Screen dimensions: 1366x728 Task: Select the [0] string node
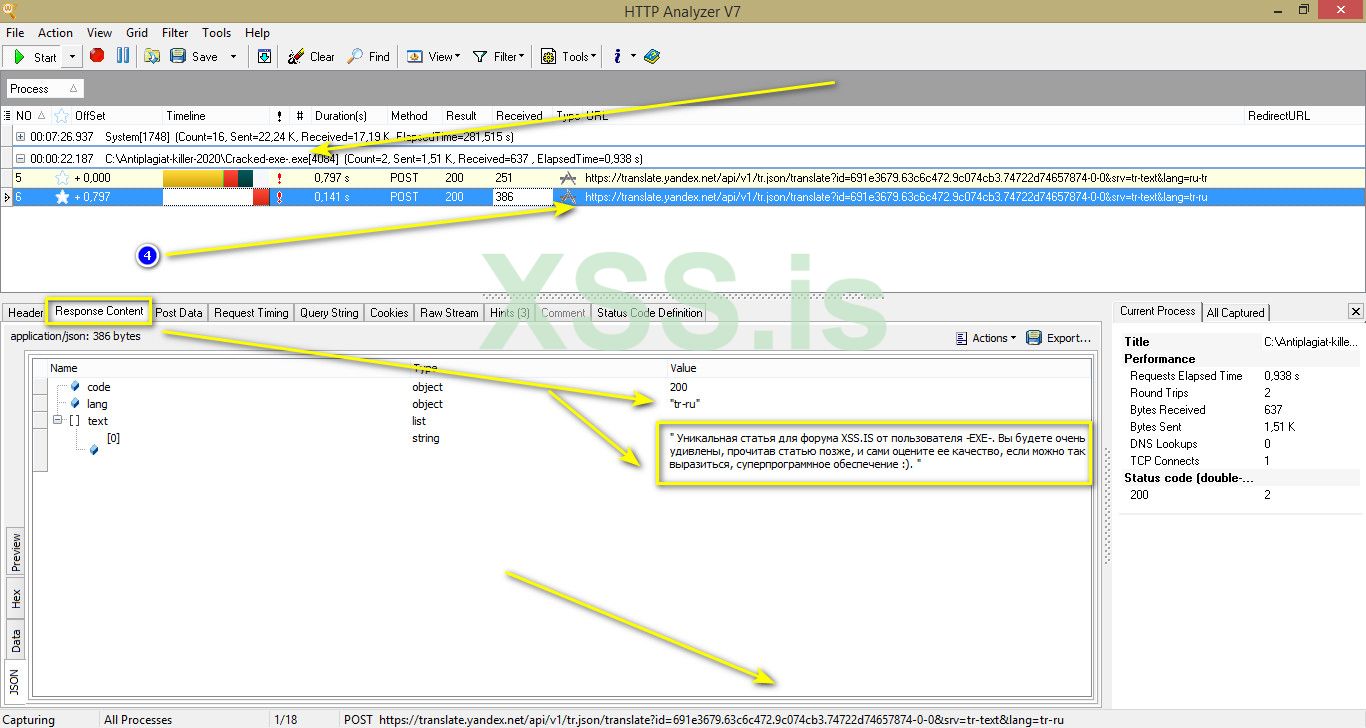113,438
